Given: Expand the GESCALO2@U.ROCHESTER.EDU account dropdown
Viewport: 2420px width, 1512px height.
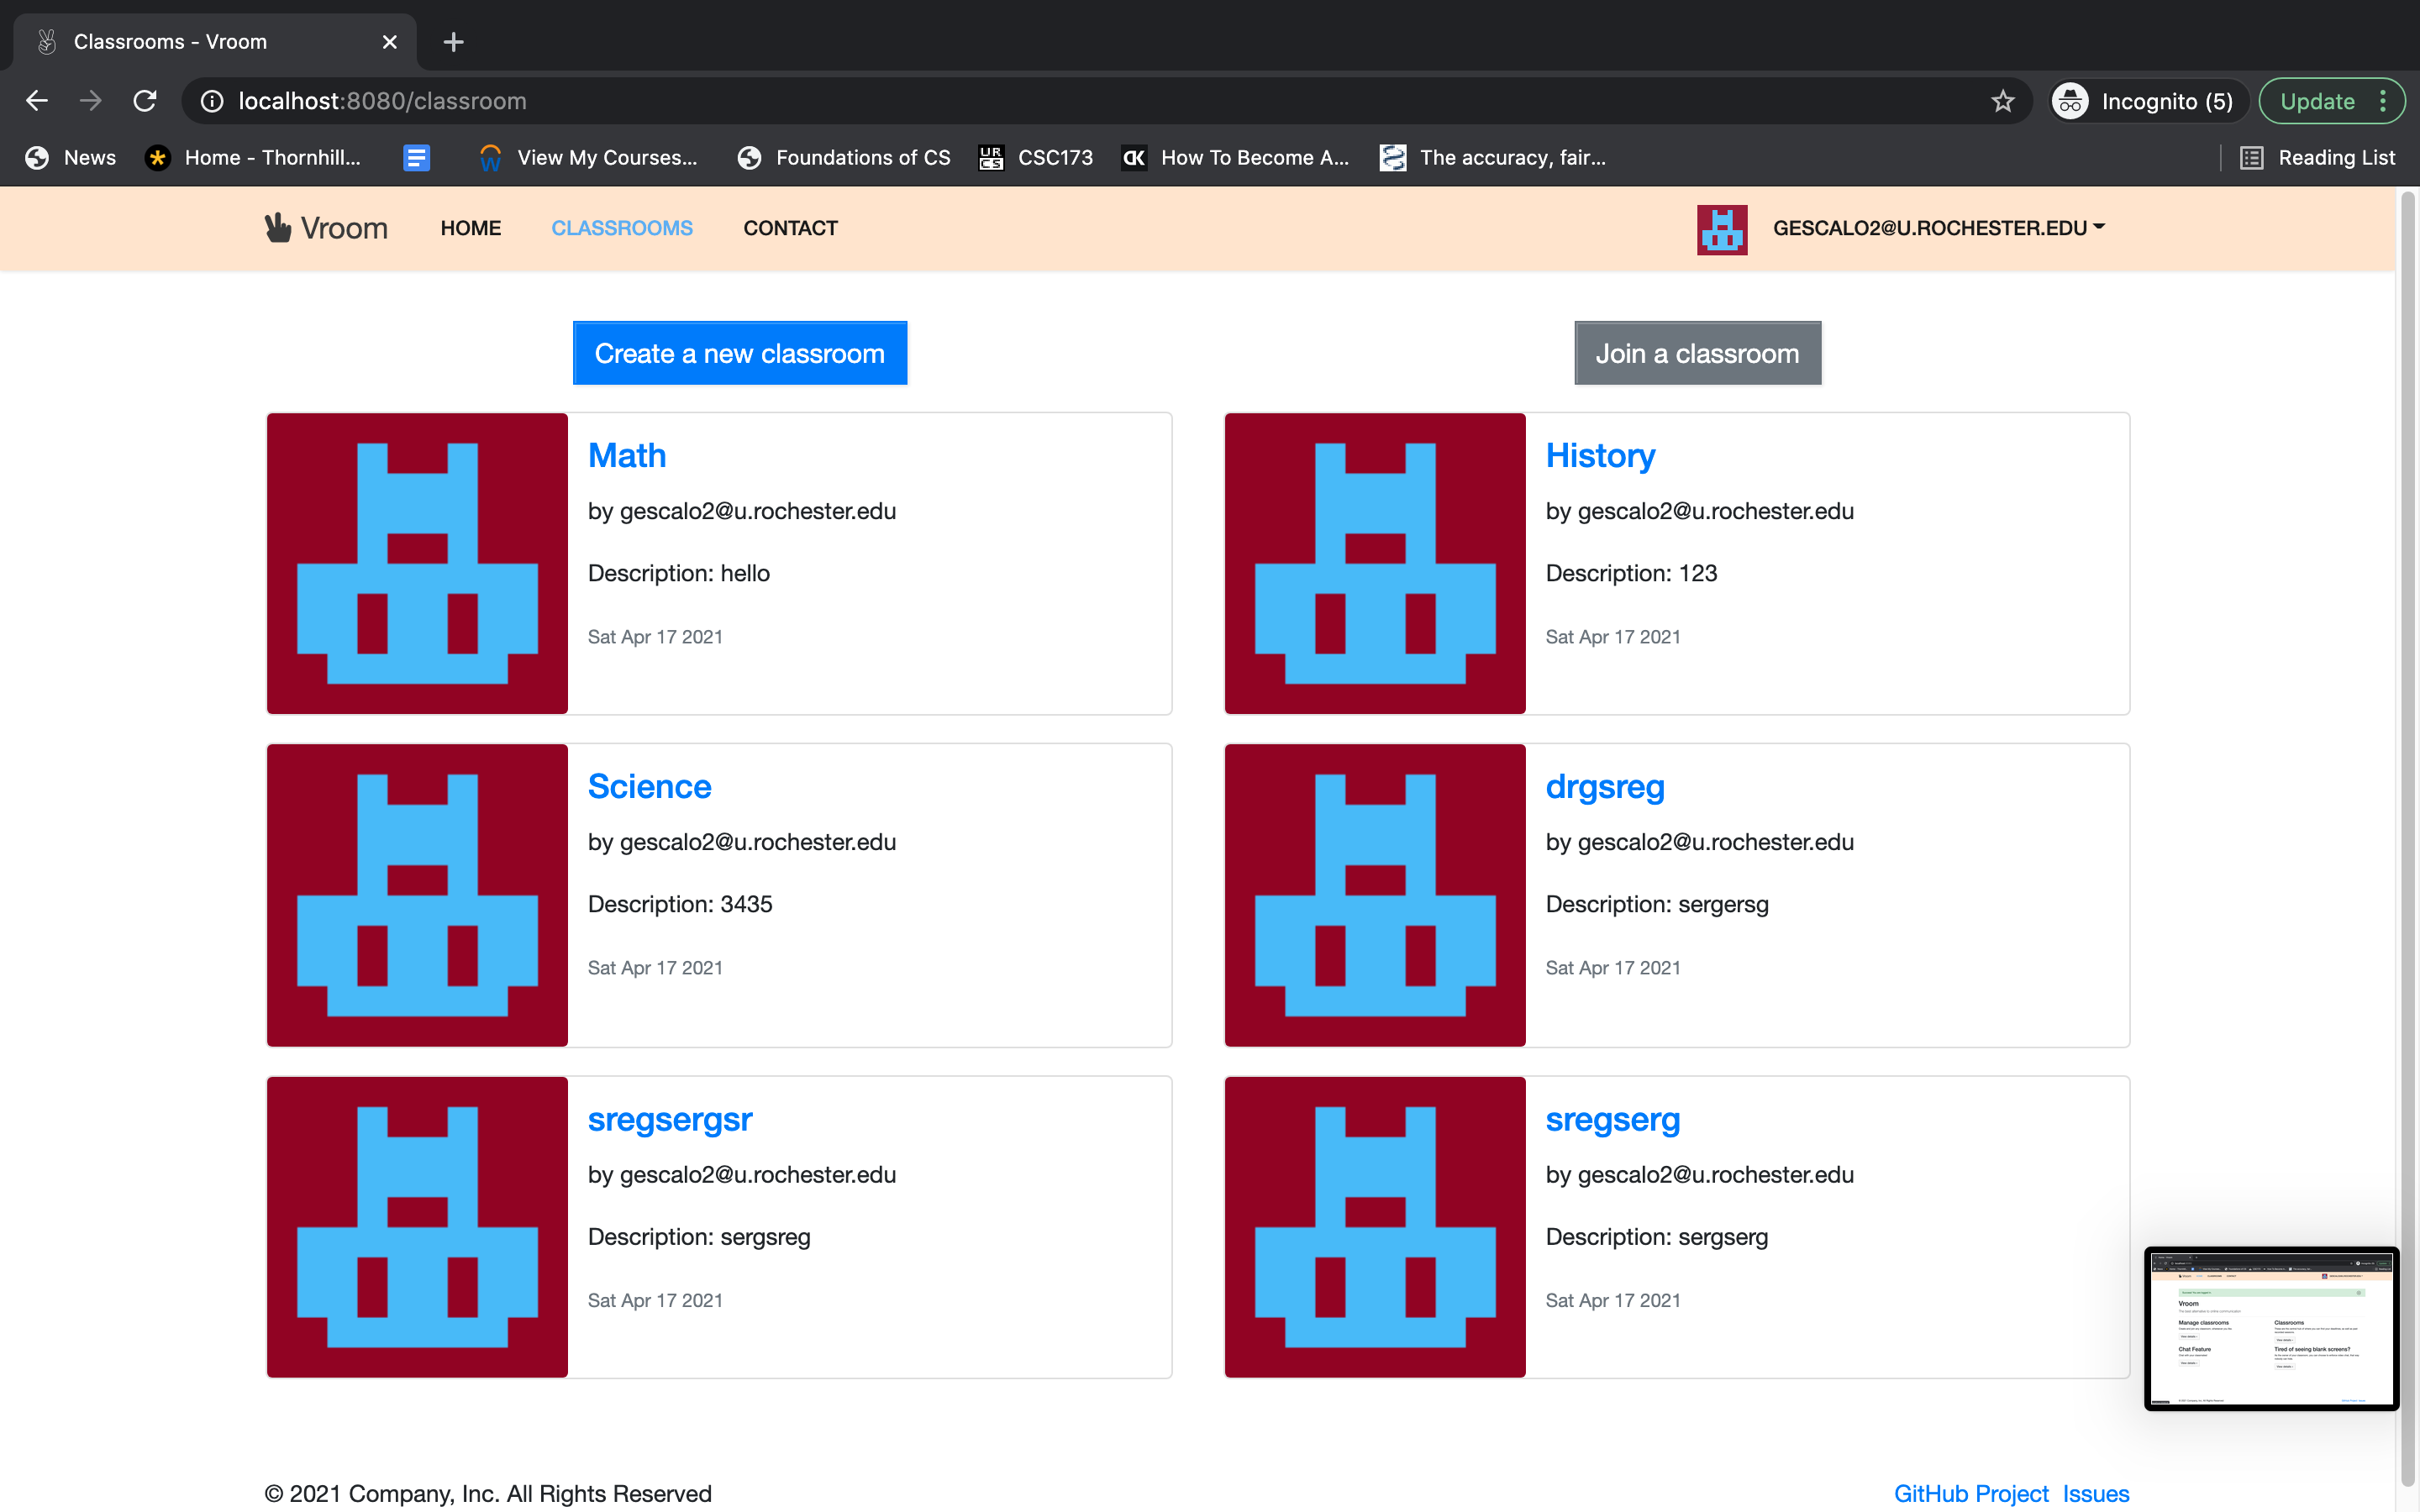Looking at the screenshot, I should (x=1938, y=228).
